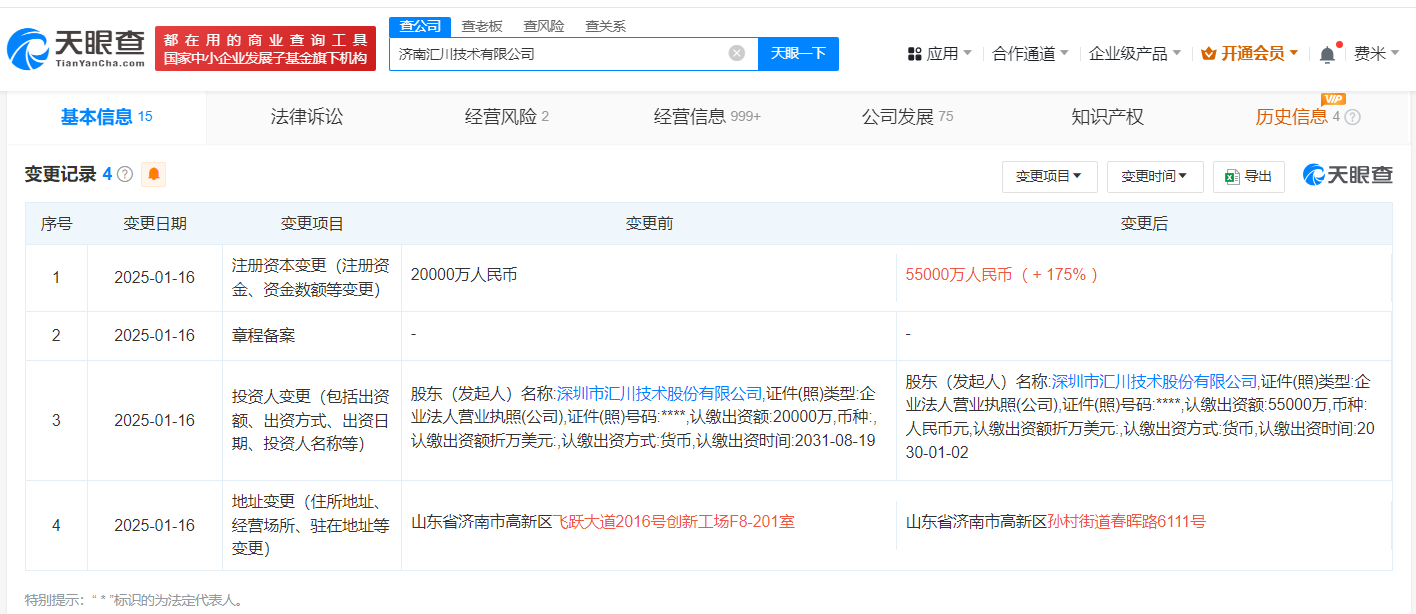Click the help icon next to 历史信息
The width and height of the screenshot is (1416, 614).
pyautogui.click(x=1352, y=117)
